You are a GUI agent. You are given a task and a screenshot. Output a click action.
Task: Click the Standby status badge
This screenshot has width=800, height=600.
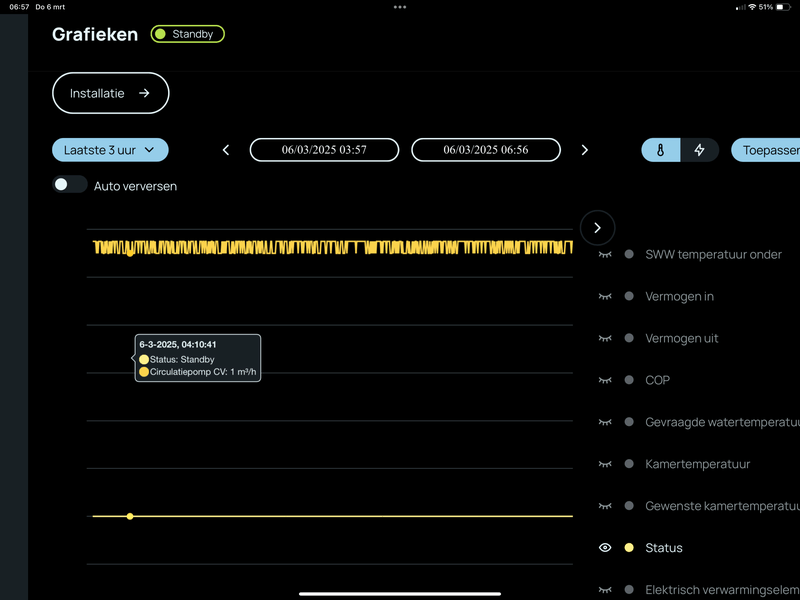[188, 34]
